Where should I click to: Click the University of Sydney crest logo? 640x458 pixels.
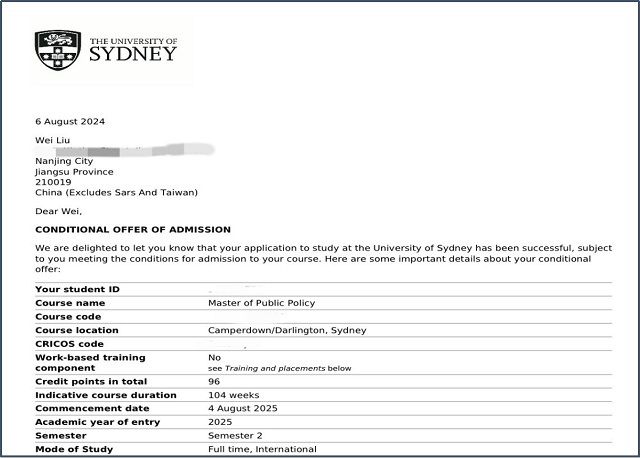[x=58, y=50]
